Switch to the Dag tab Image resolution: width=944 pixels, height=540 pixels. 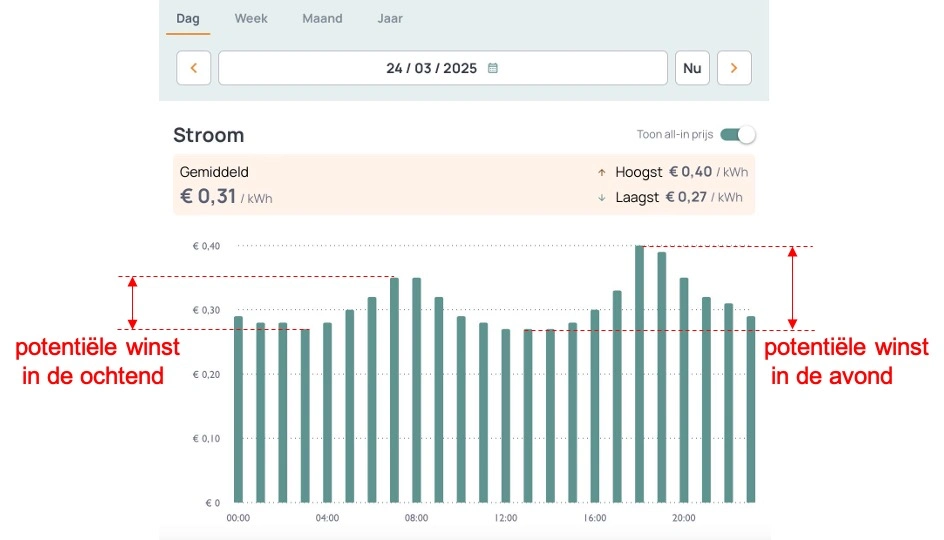[188, 19]
